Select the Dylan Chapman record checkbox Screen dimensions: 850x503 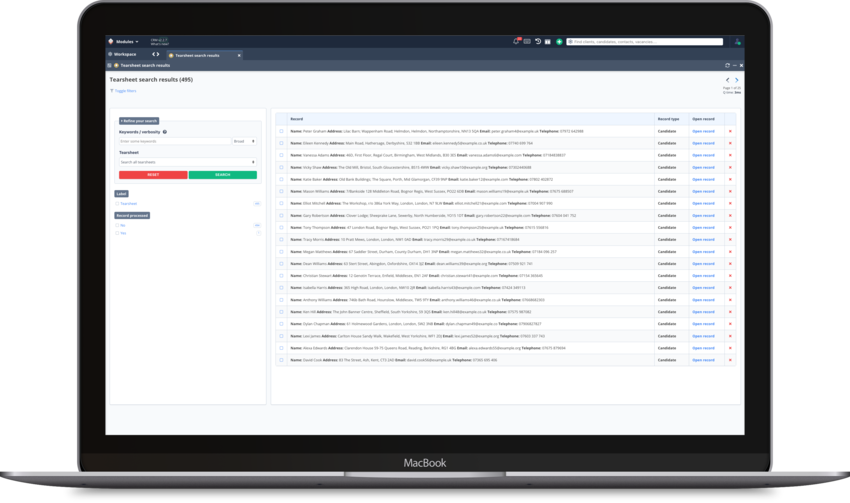[281, 324]
